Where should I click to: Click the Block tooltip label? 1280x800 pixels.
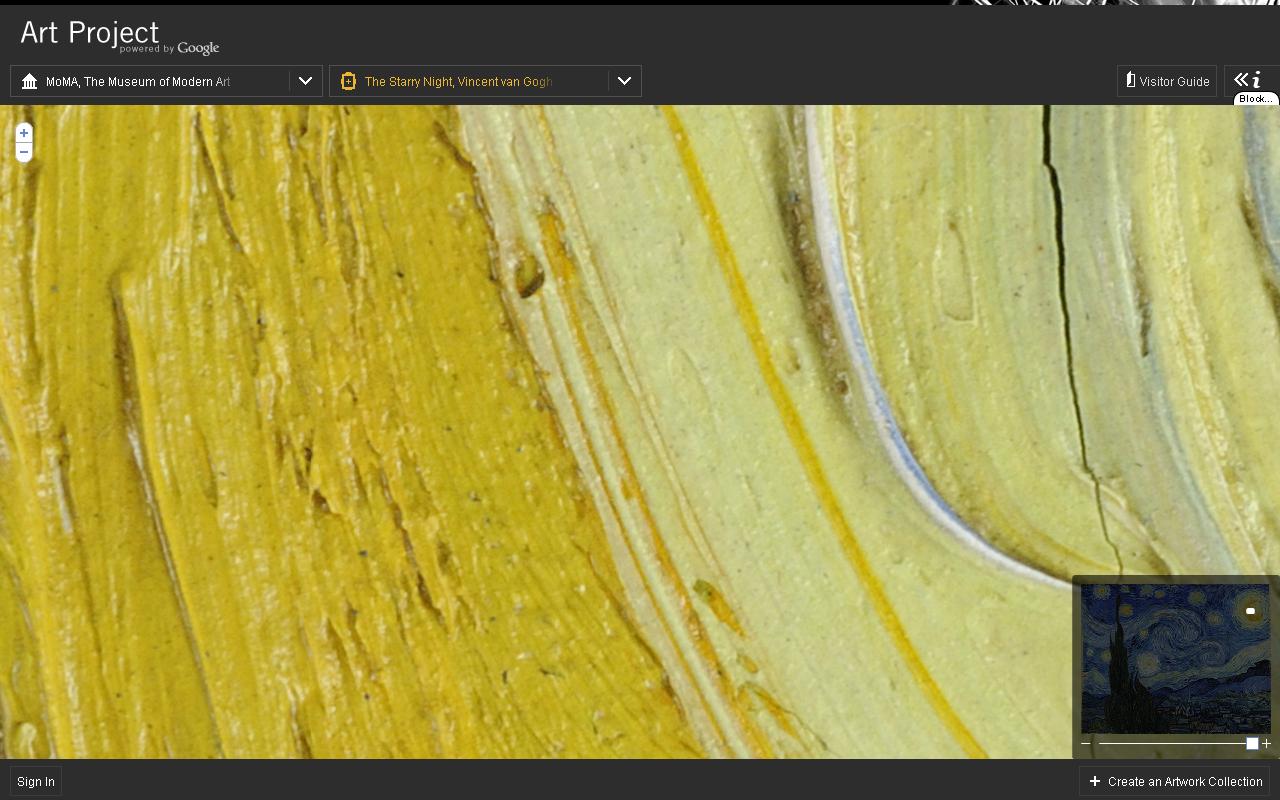click(x=1256, y=99)
